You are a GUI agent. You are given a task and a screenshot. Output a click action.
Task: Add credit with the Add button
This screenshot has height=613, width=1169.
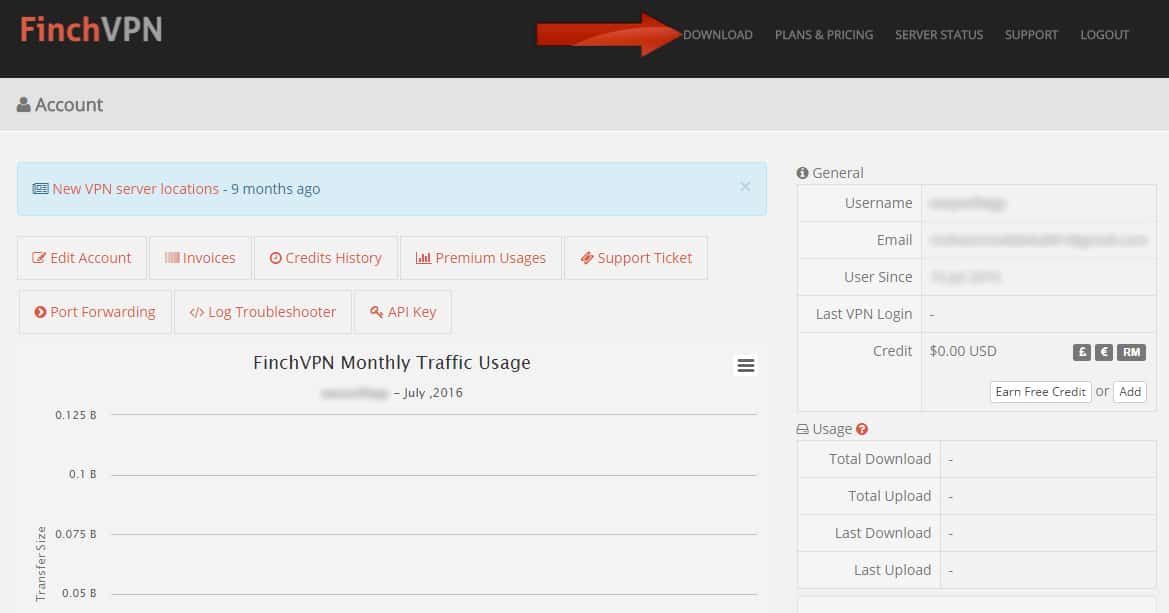click(x=1130, y=391)
